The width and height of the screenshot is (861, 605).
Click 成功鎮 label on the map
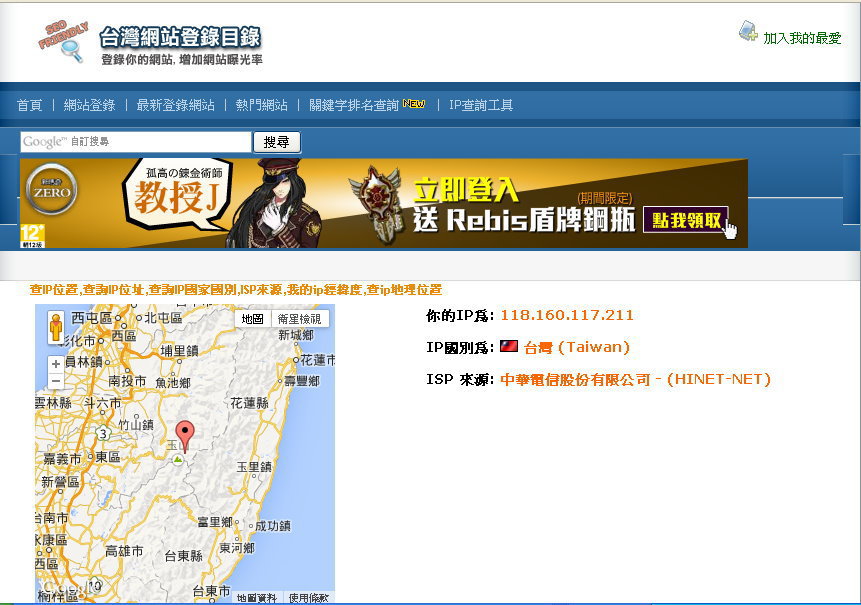tap(273, 525)
